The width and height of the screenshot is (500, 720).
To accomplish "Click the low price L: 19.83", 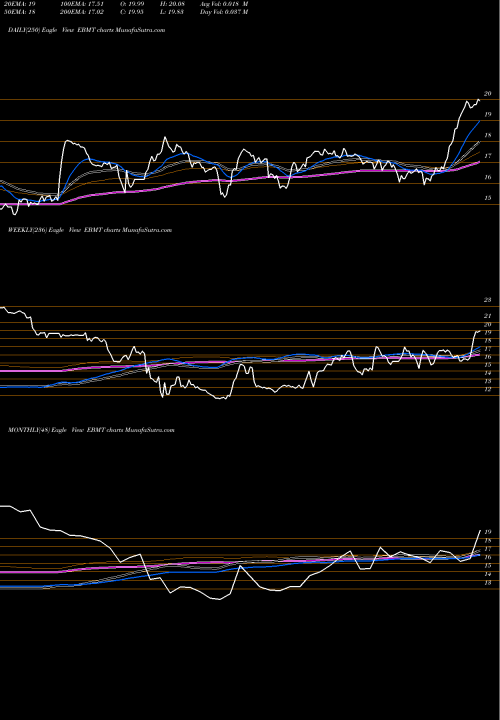I will (172, 12).
